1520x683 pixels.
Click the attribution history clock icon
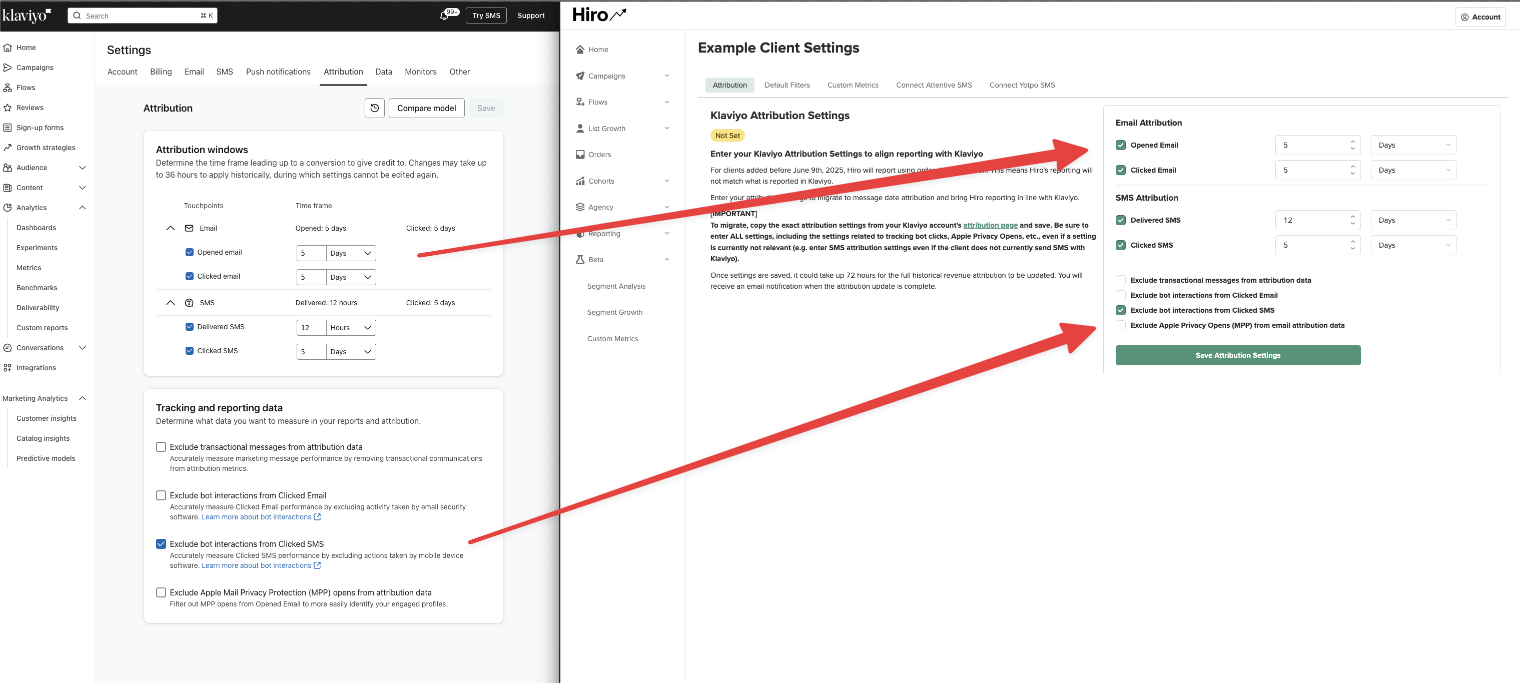375,108
